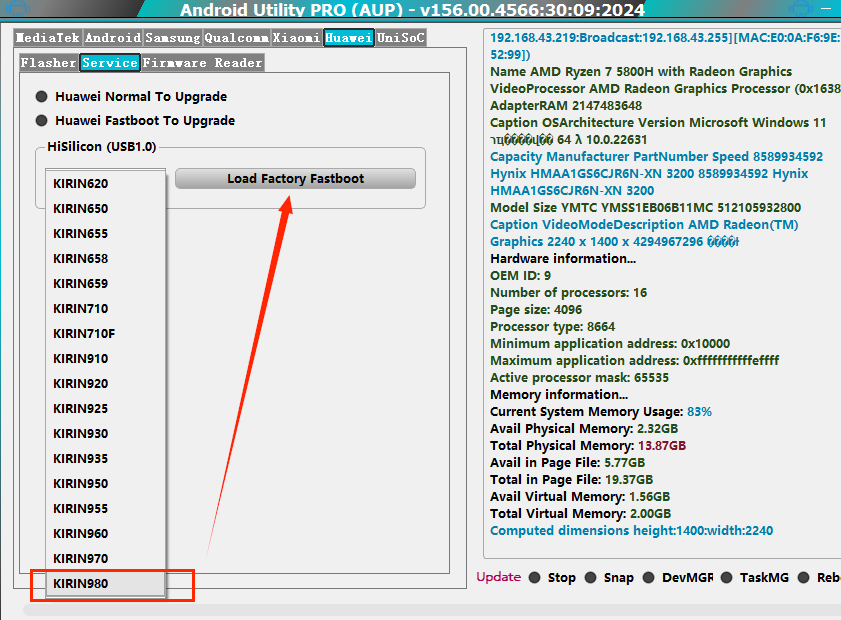Click the AMD Ryzen 7 5800H name line
This screenshot has width=841, height=620.
tap(641, 72)
